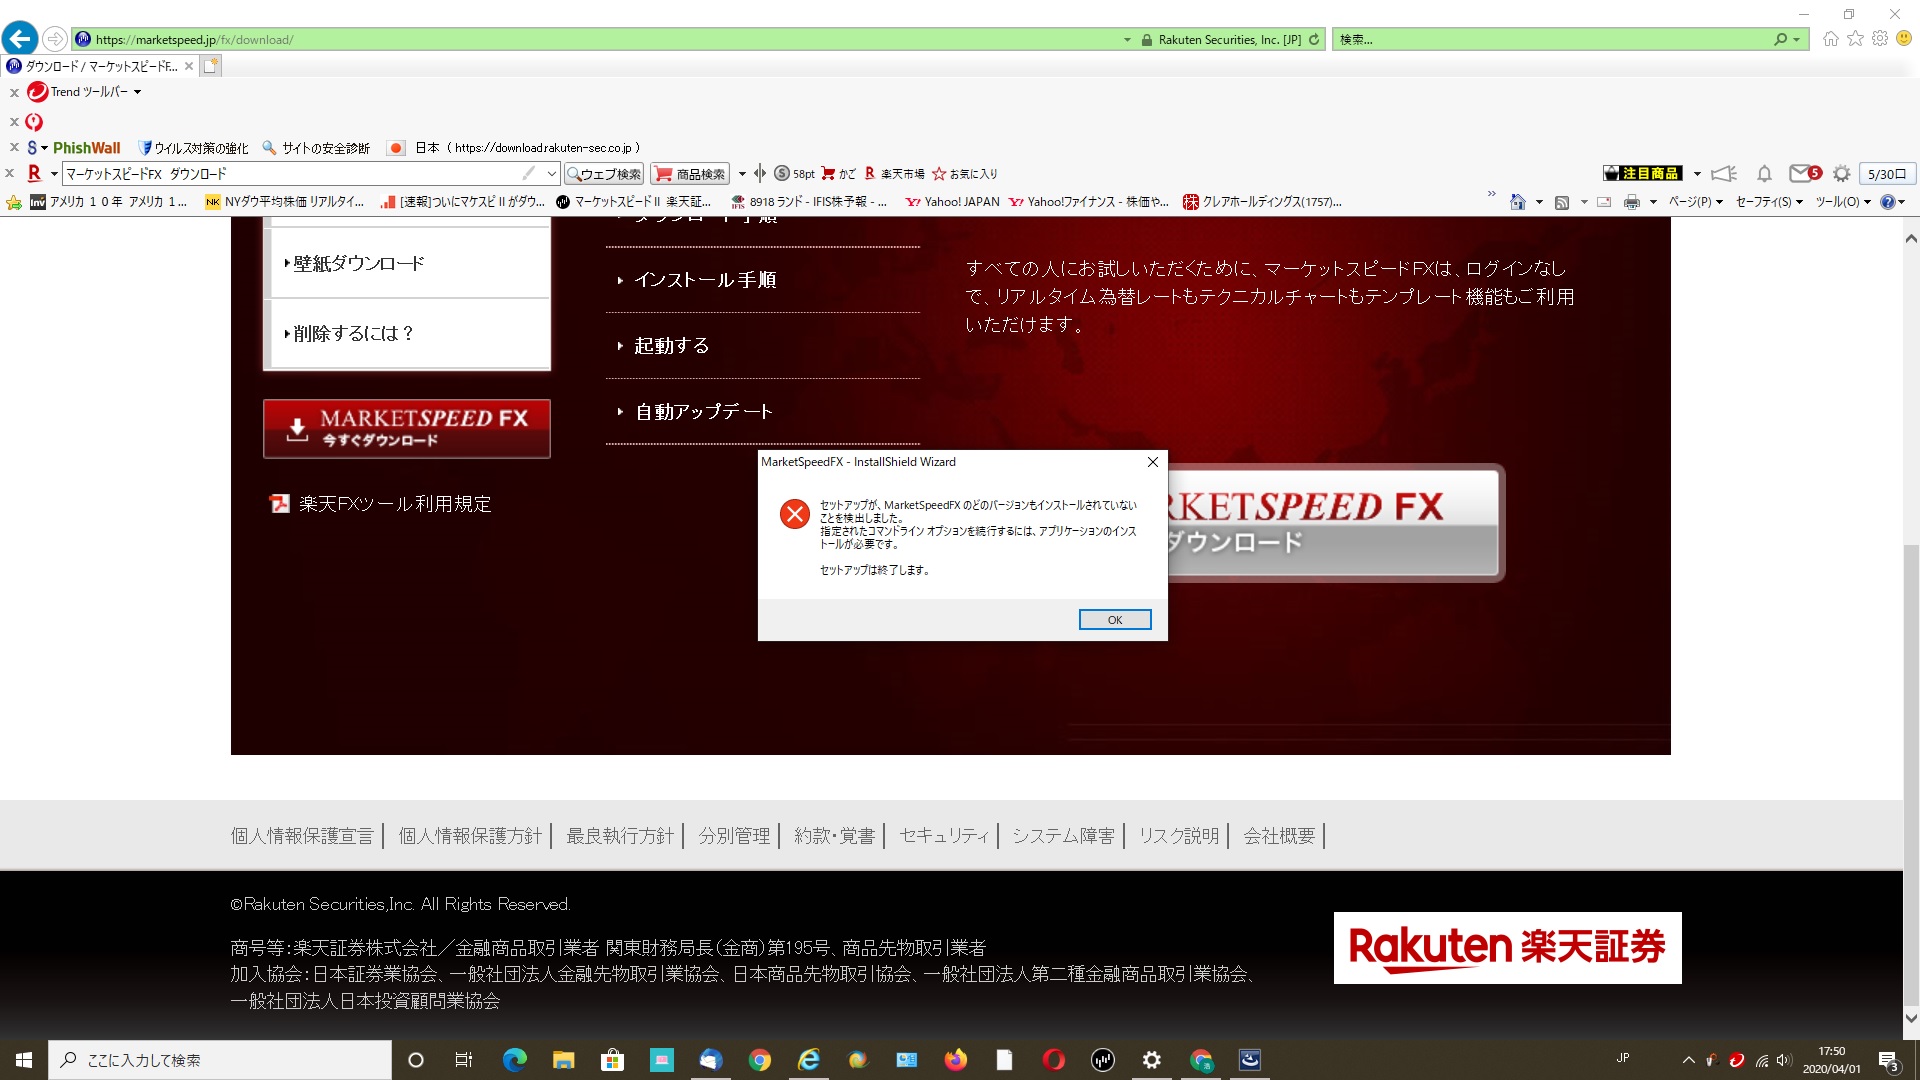Click the 5/30口 button

[1887, 174]
